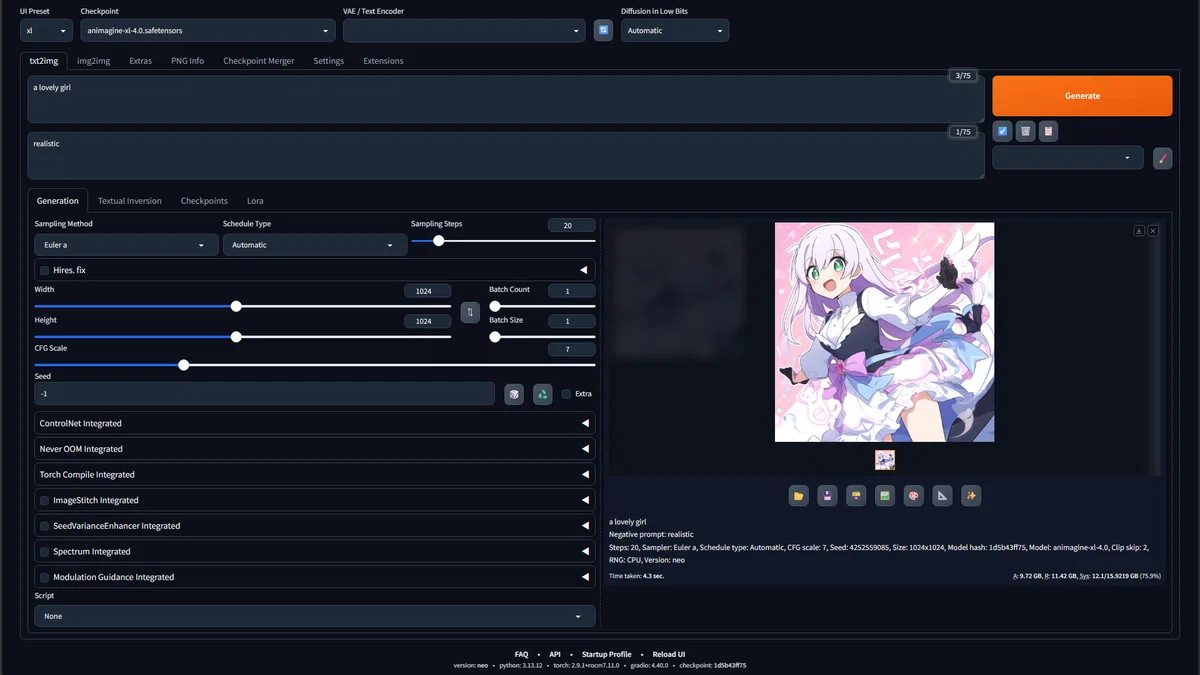
Task: Enable the Modulation Guidance Integrated checkbox
Action: click(44, 577)
